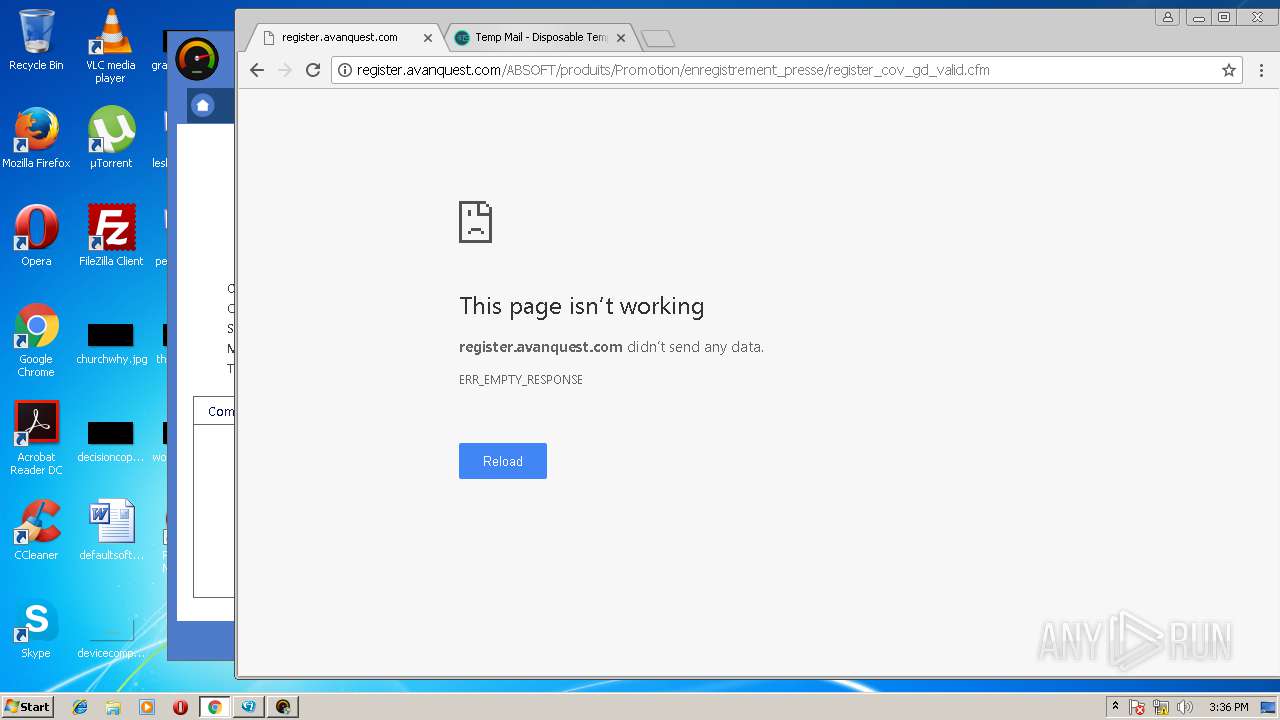This screenshot has width=1280, height=720.
Task: Close the Temp Mail tab
Action: click(x=621, y=38)
